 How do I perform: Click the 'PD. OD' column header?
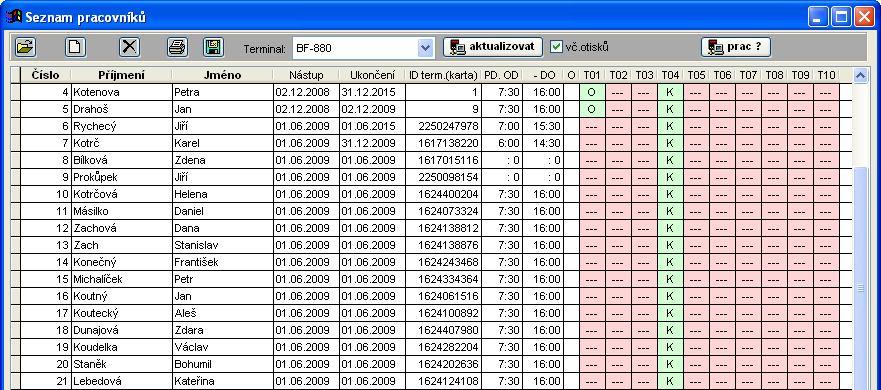coord(502,75)
